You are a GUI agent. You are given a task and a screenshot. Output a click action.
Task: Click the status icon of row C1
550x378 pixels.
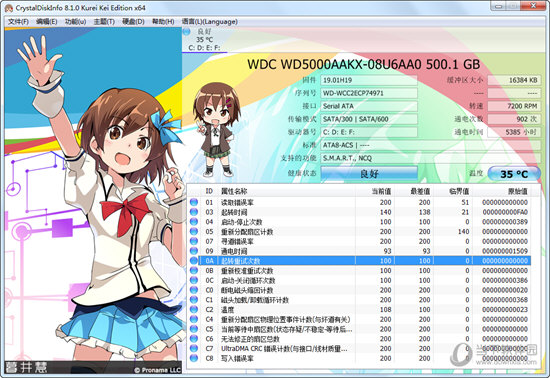[194, 300]
